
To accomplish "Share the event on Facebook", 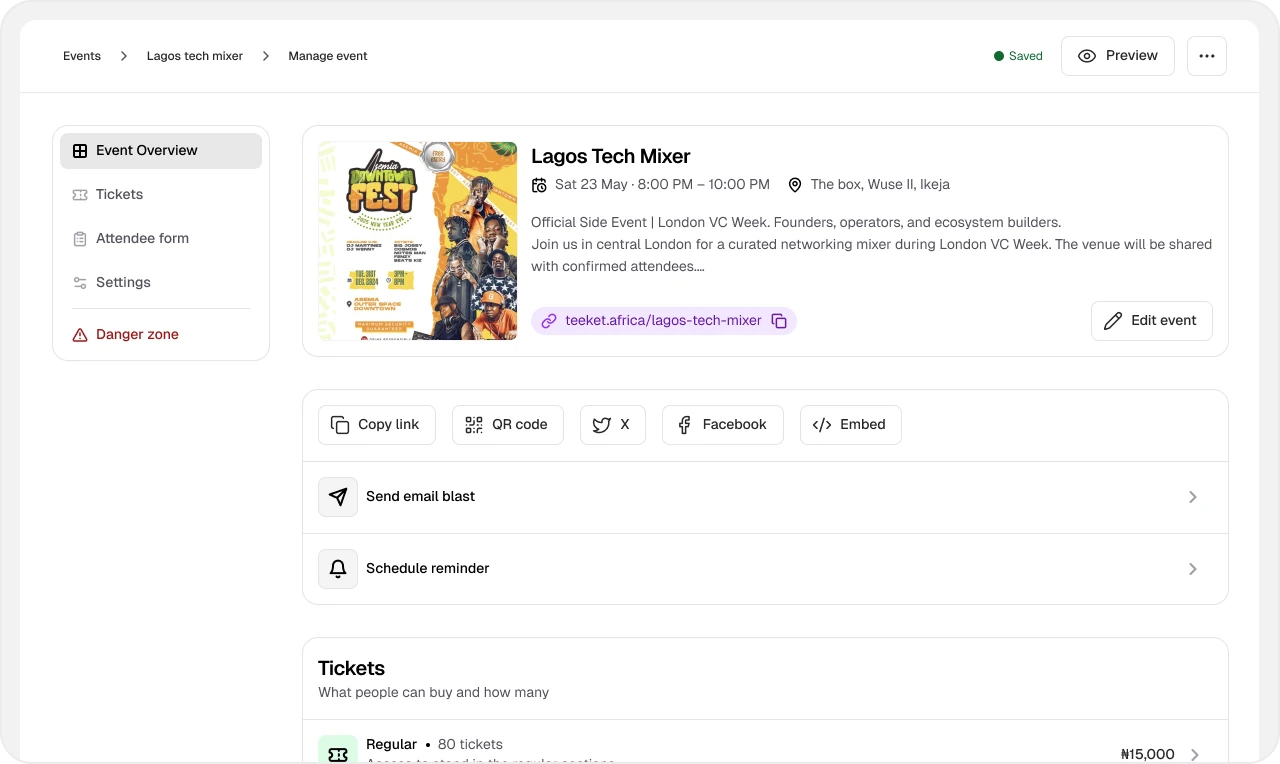I will (x=723, y=425).
